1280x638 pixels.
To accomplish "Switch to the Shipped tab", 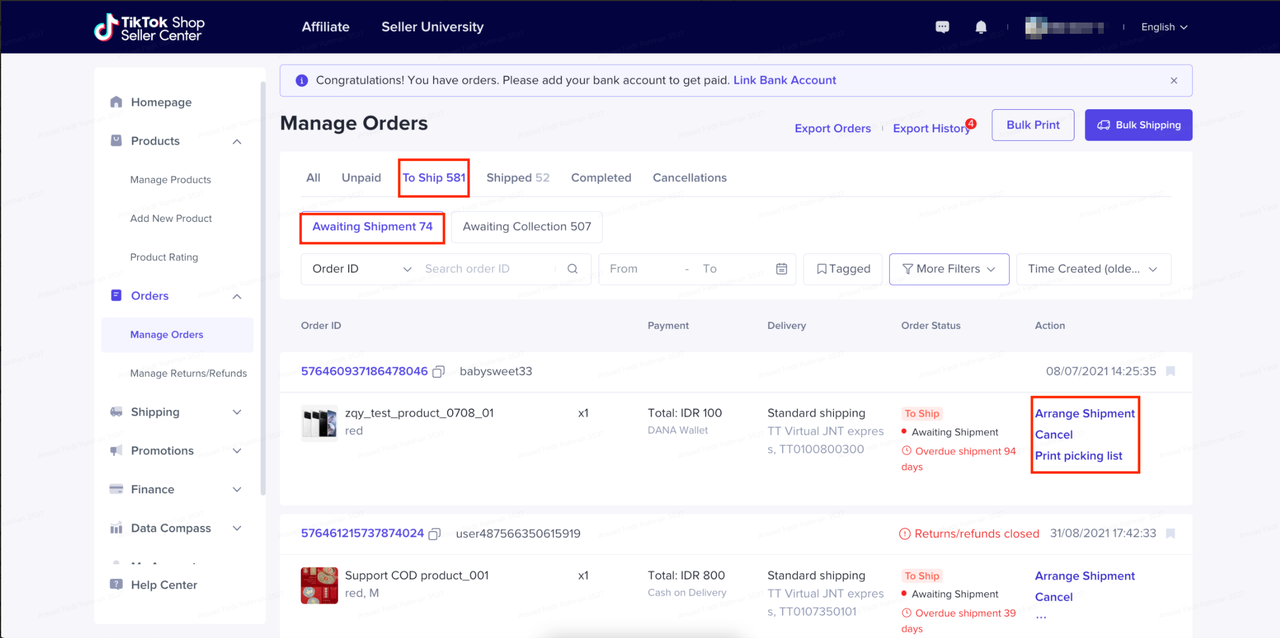I will pos(517,178).
